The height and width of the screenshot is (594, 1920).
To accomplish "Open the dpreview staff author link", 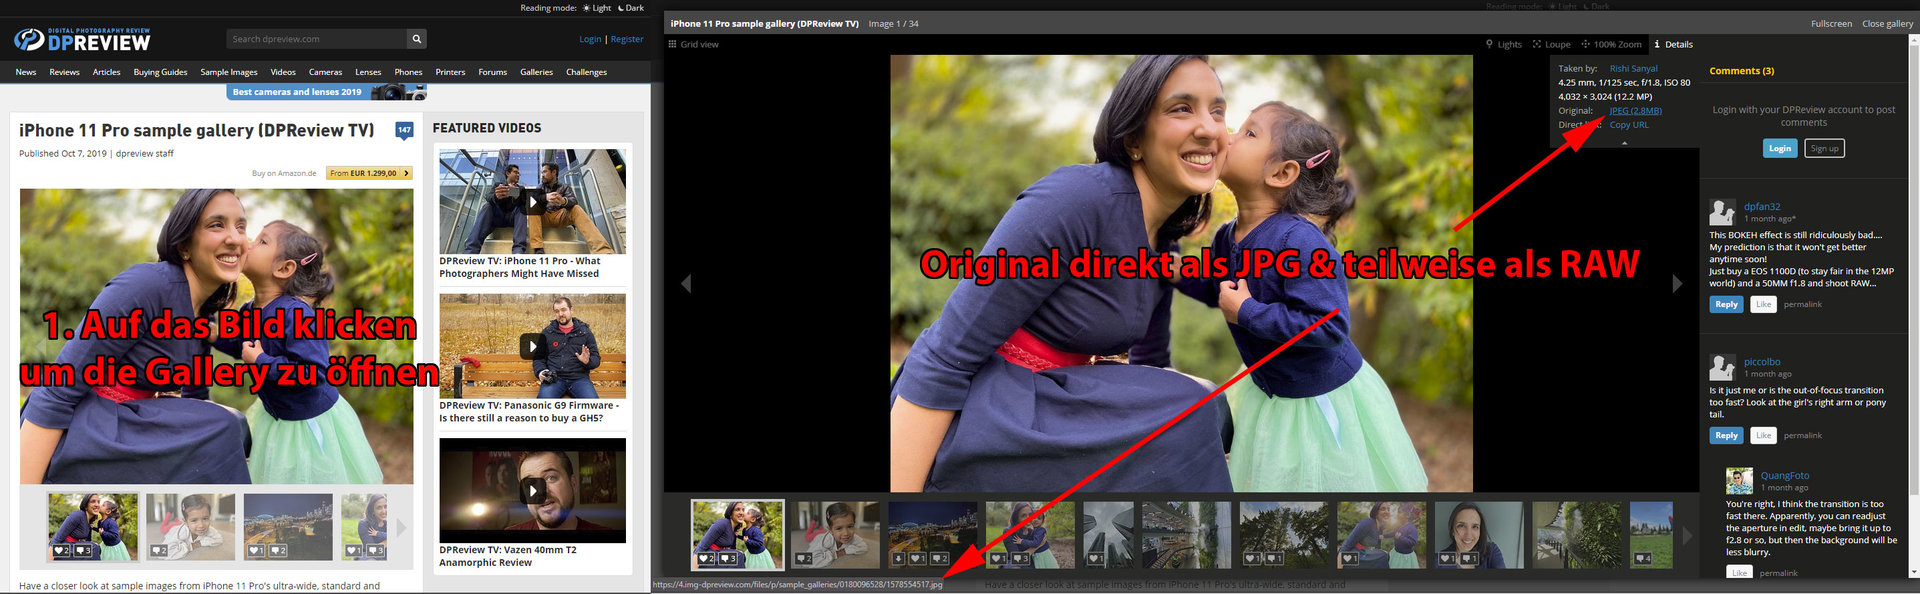I will [x=145, y=154].
